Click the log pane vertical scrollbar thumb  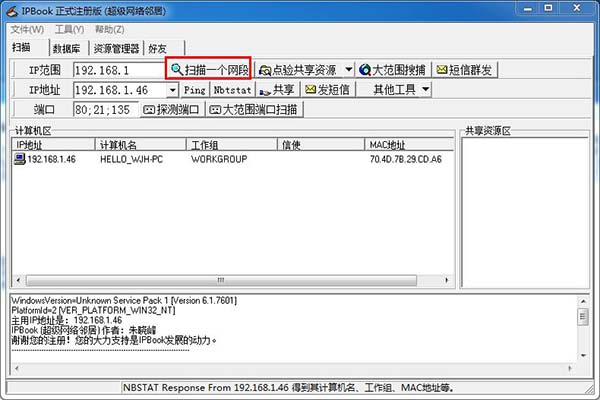click(x=583, y=317)
